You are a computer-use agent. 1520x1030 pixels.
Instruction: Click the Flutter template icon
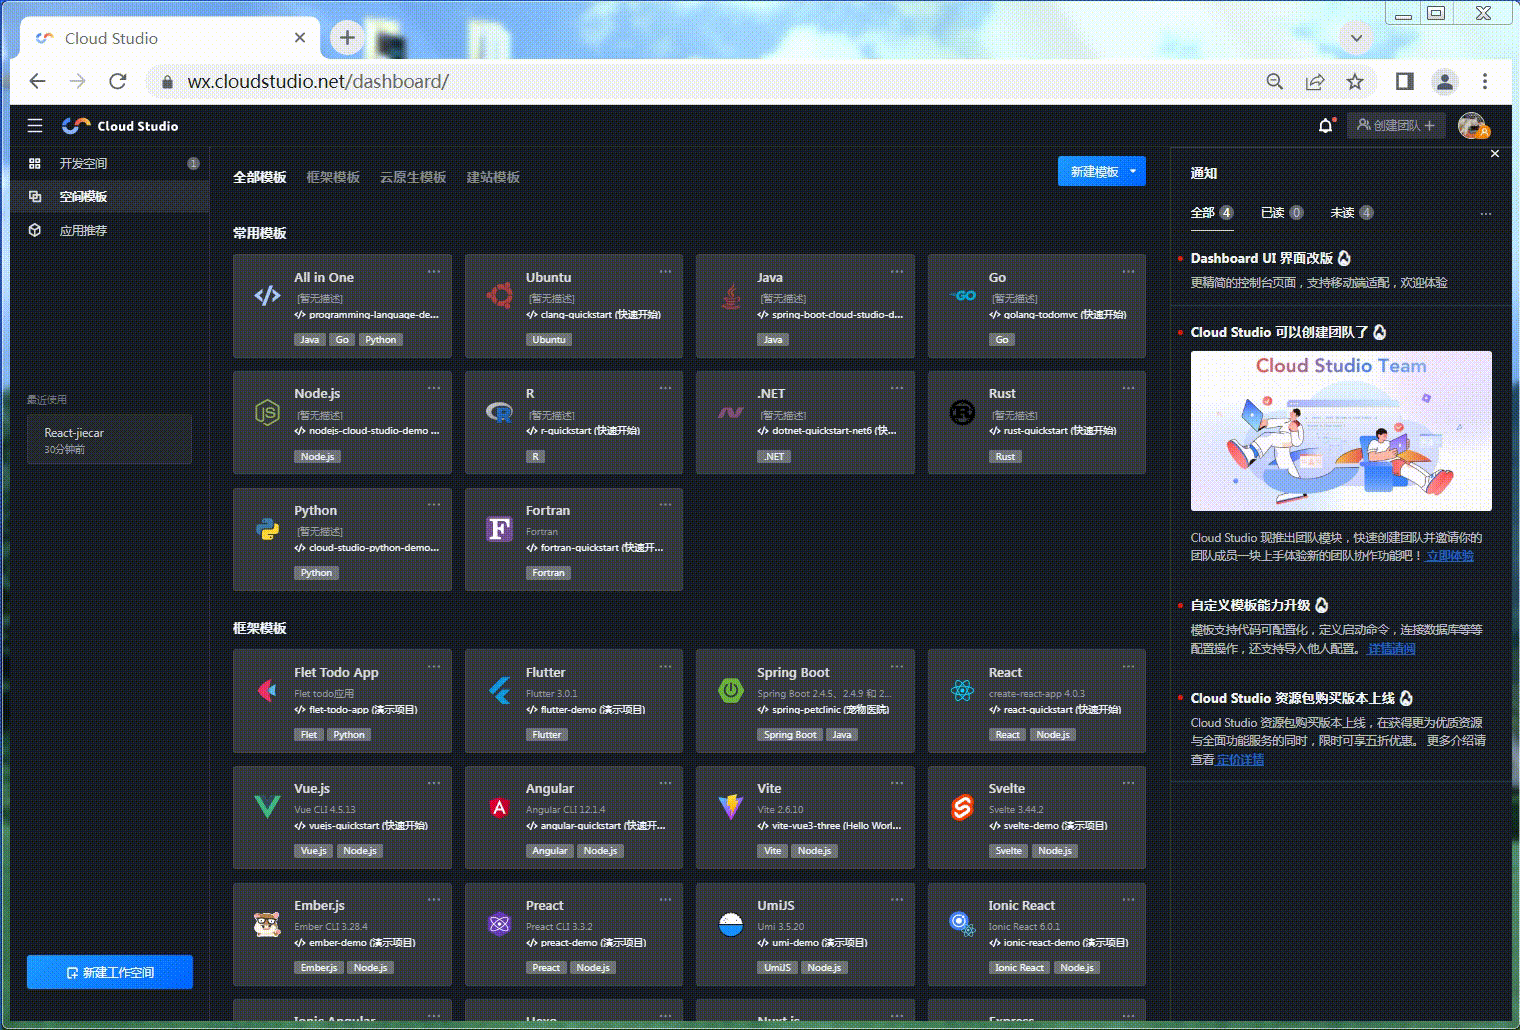pos(499,690)
